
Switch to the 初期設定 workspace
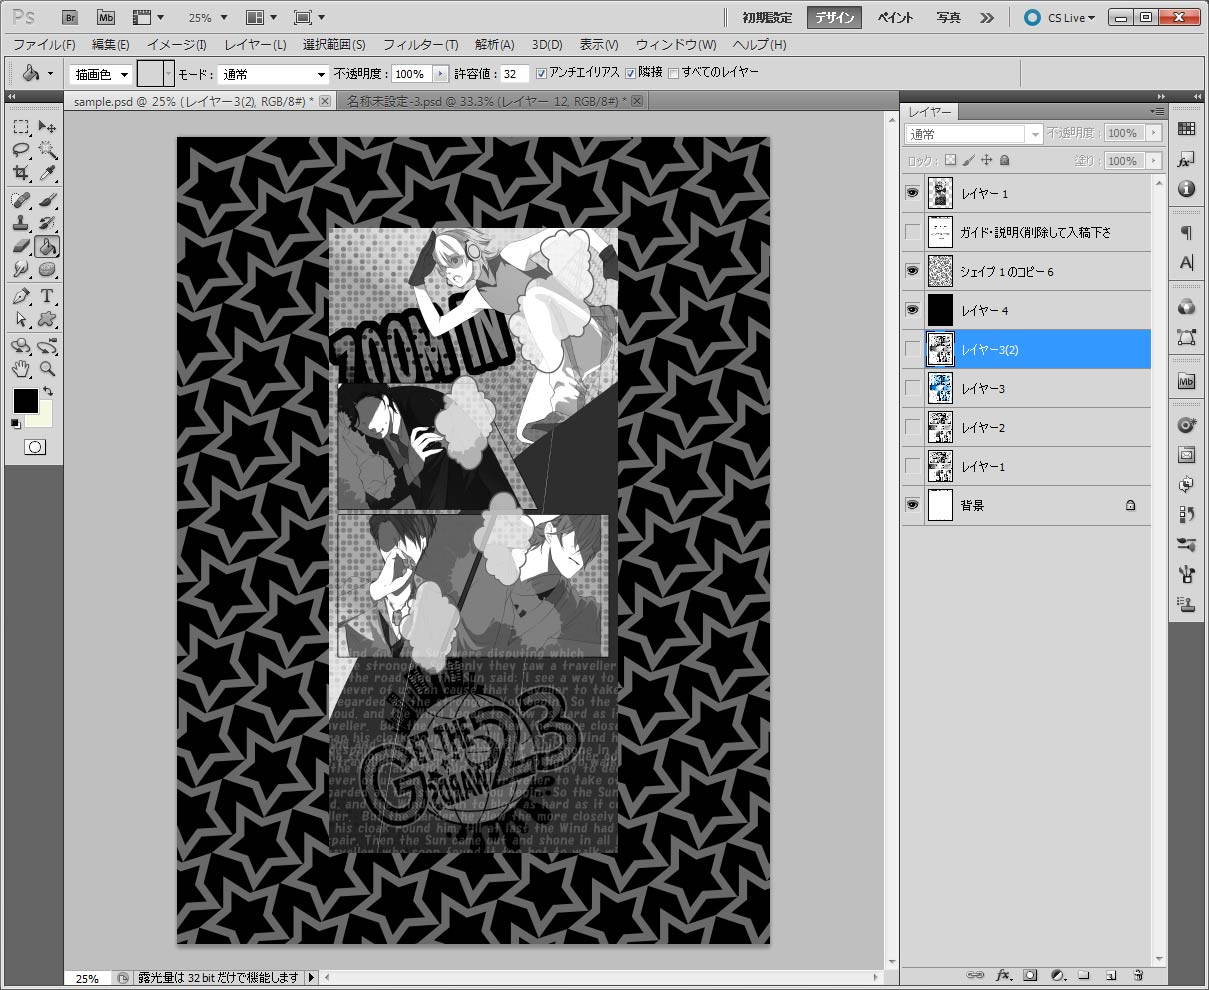coord(766,17)
